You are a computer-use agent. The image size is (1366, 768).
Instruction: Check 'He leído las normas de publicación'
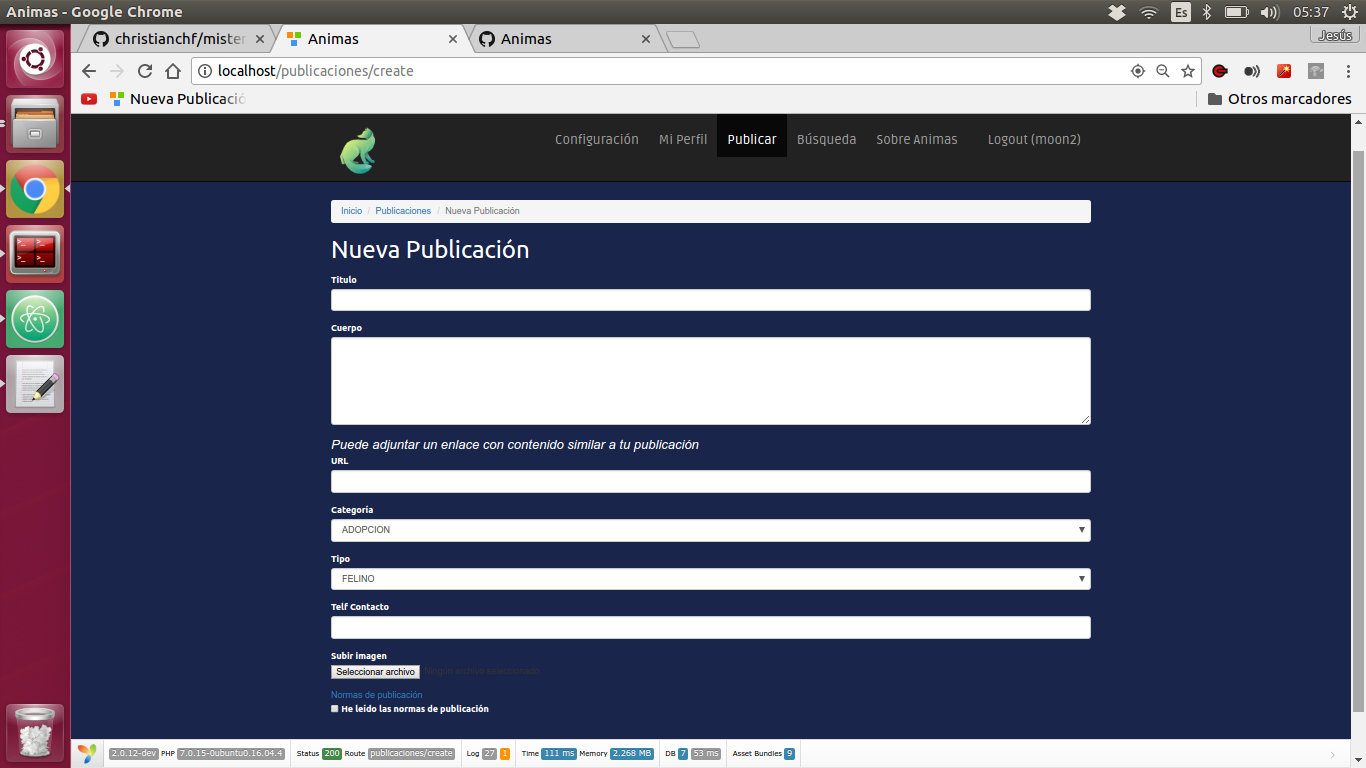point(335,709)
